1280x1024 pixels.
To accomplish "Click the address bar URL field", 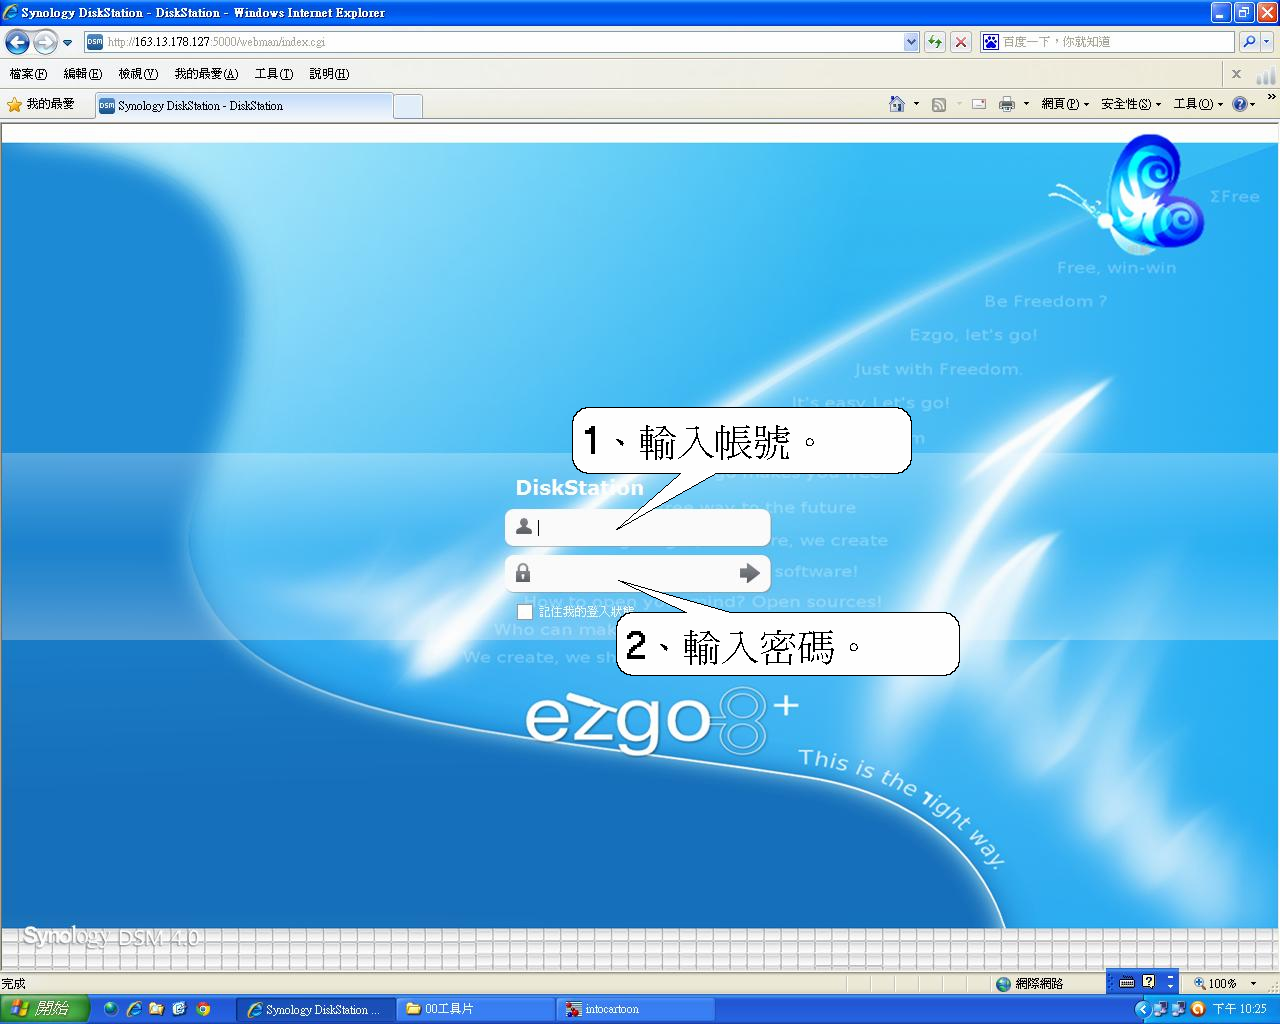I will coord(494,42).
